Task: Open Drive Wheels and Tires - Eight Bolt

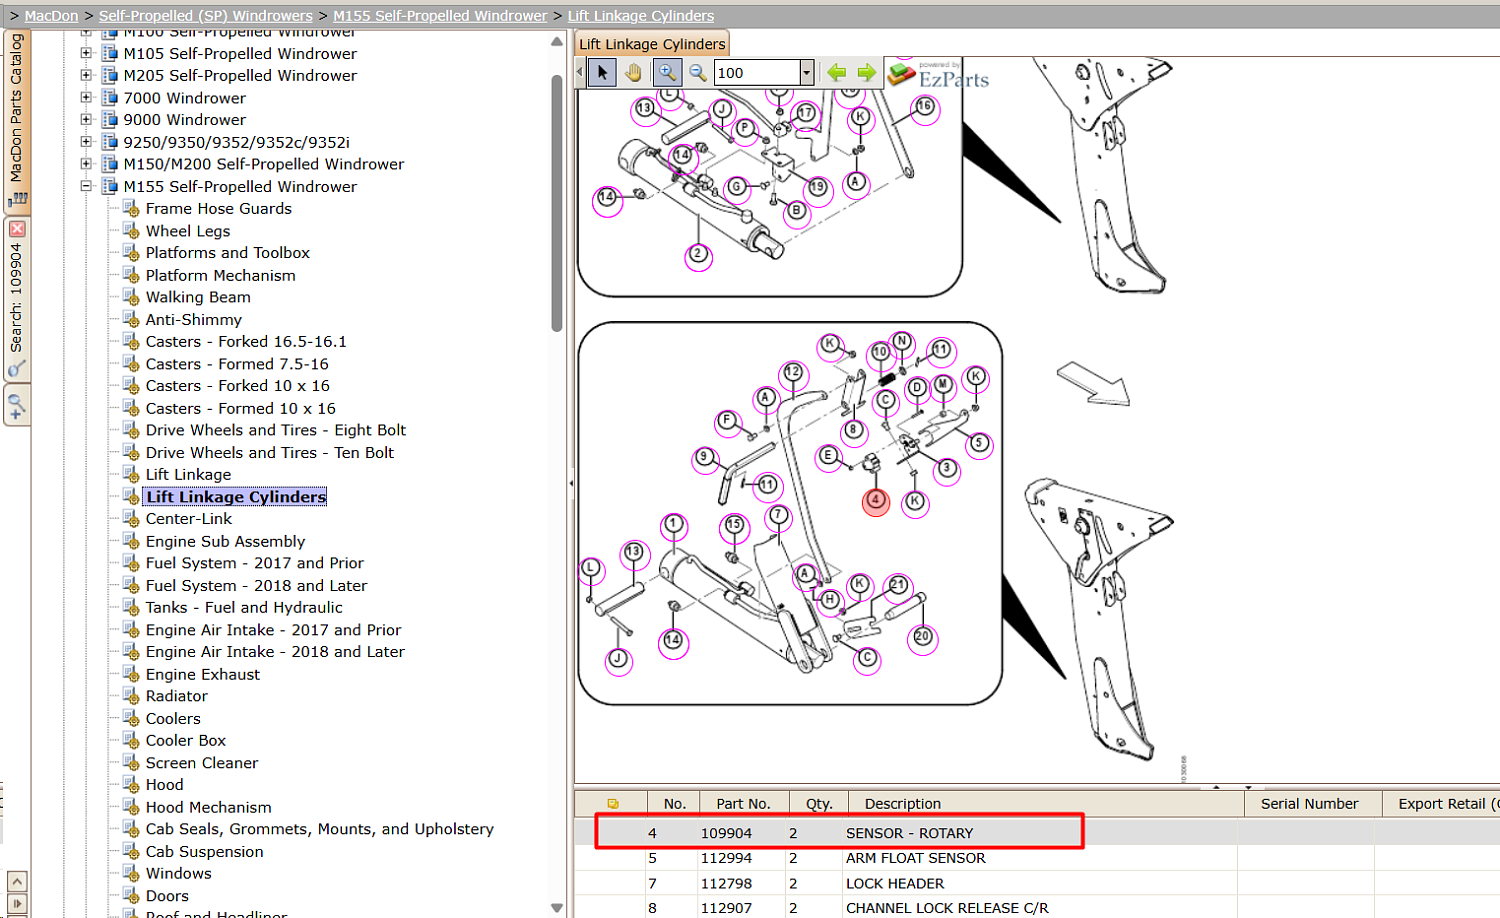Action: pos(276,430)
